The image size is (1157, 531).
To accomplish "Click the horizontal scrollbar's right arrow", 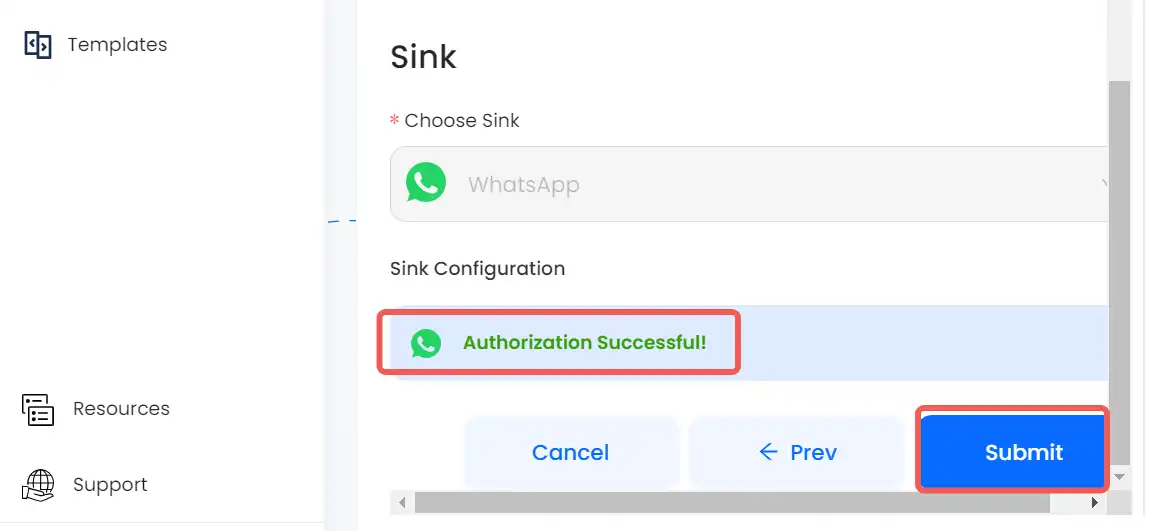I will coord(1095,503).
